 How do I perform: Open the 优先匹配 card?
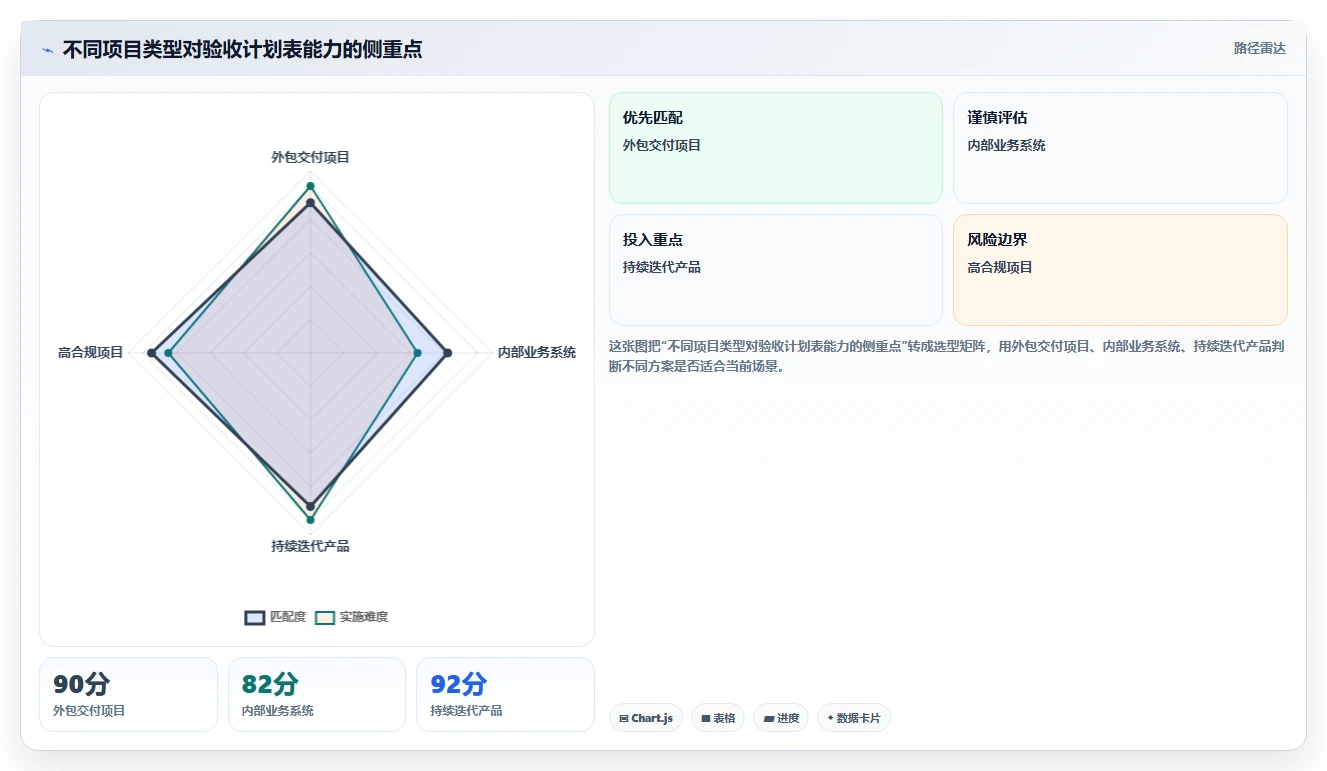tap(776, 148)
